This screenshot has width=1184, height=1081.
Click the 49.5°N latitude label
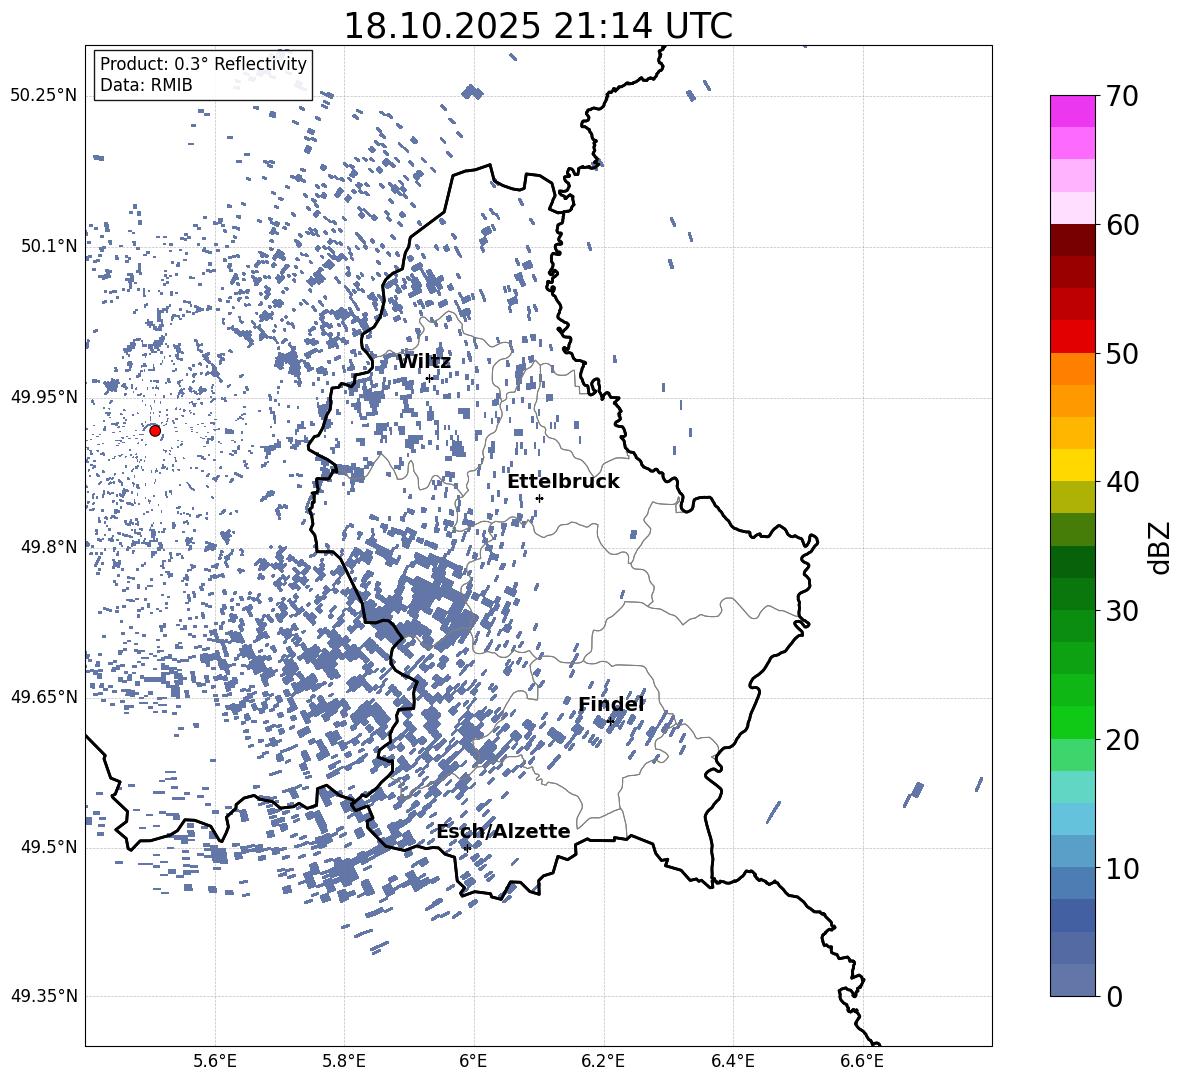[49, 847]
